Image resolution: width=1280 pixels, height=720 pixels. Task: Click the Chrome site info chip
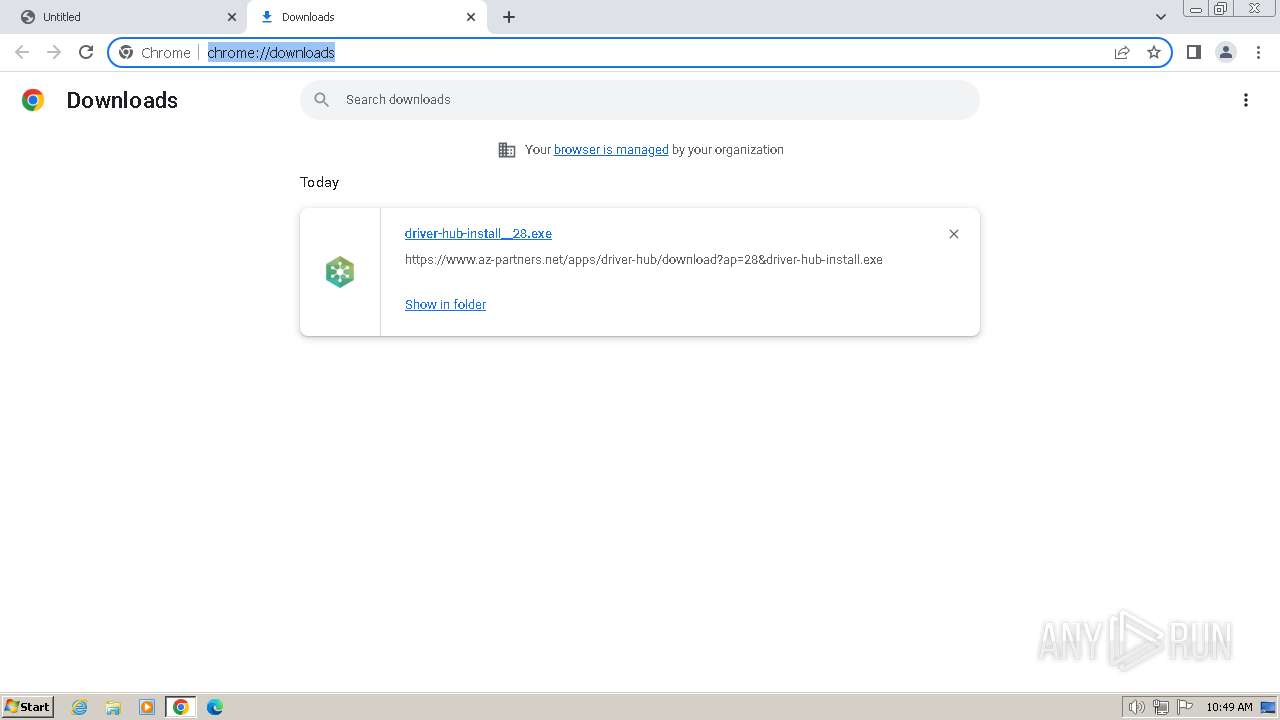tap(156, 52)
